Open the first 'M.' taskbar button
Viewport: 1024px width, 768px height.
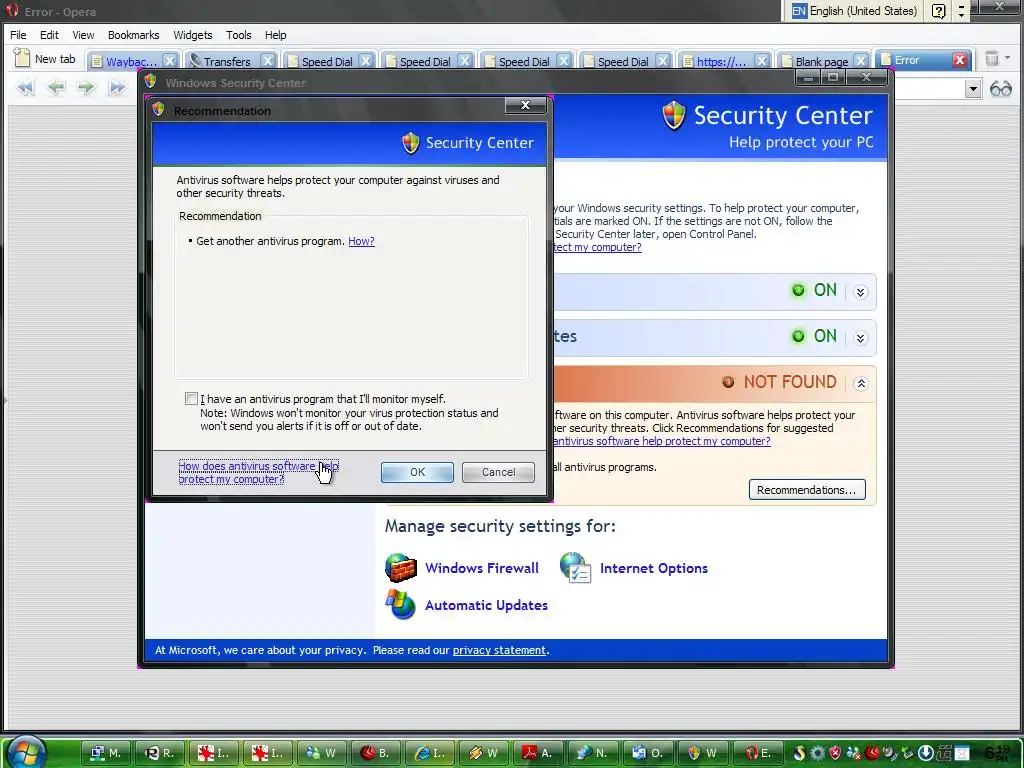pos(106,752)
